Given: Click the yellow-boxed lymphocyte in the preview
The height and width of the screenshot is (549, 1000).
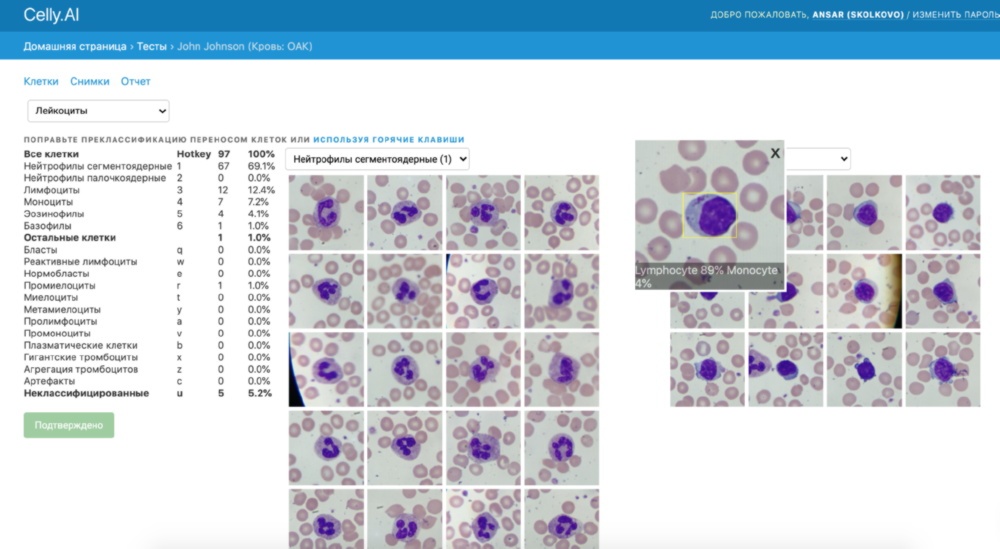Looking at the screenshot, I should [710, 216].
